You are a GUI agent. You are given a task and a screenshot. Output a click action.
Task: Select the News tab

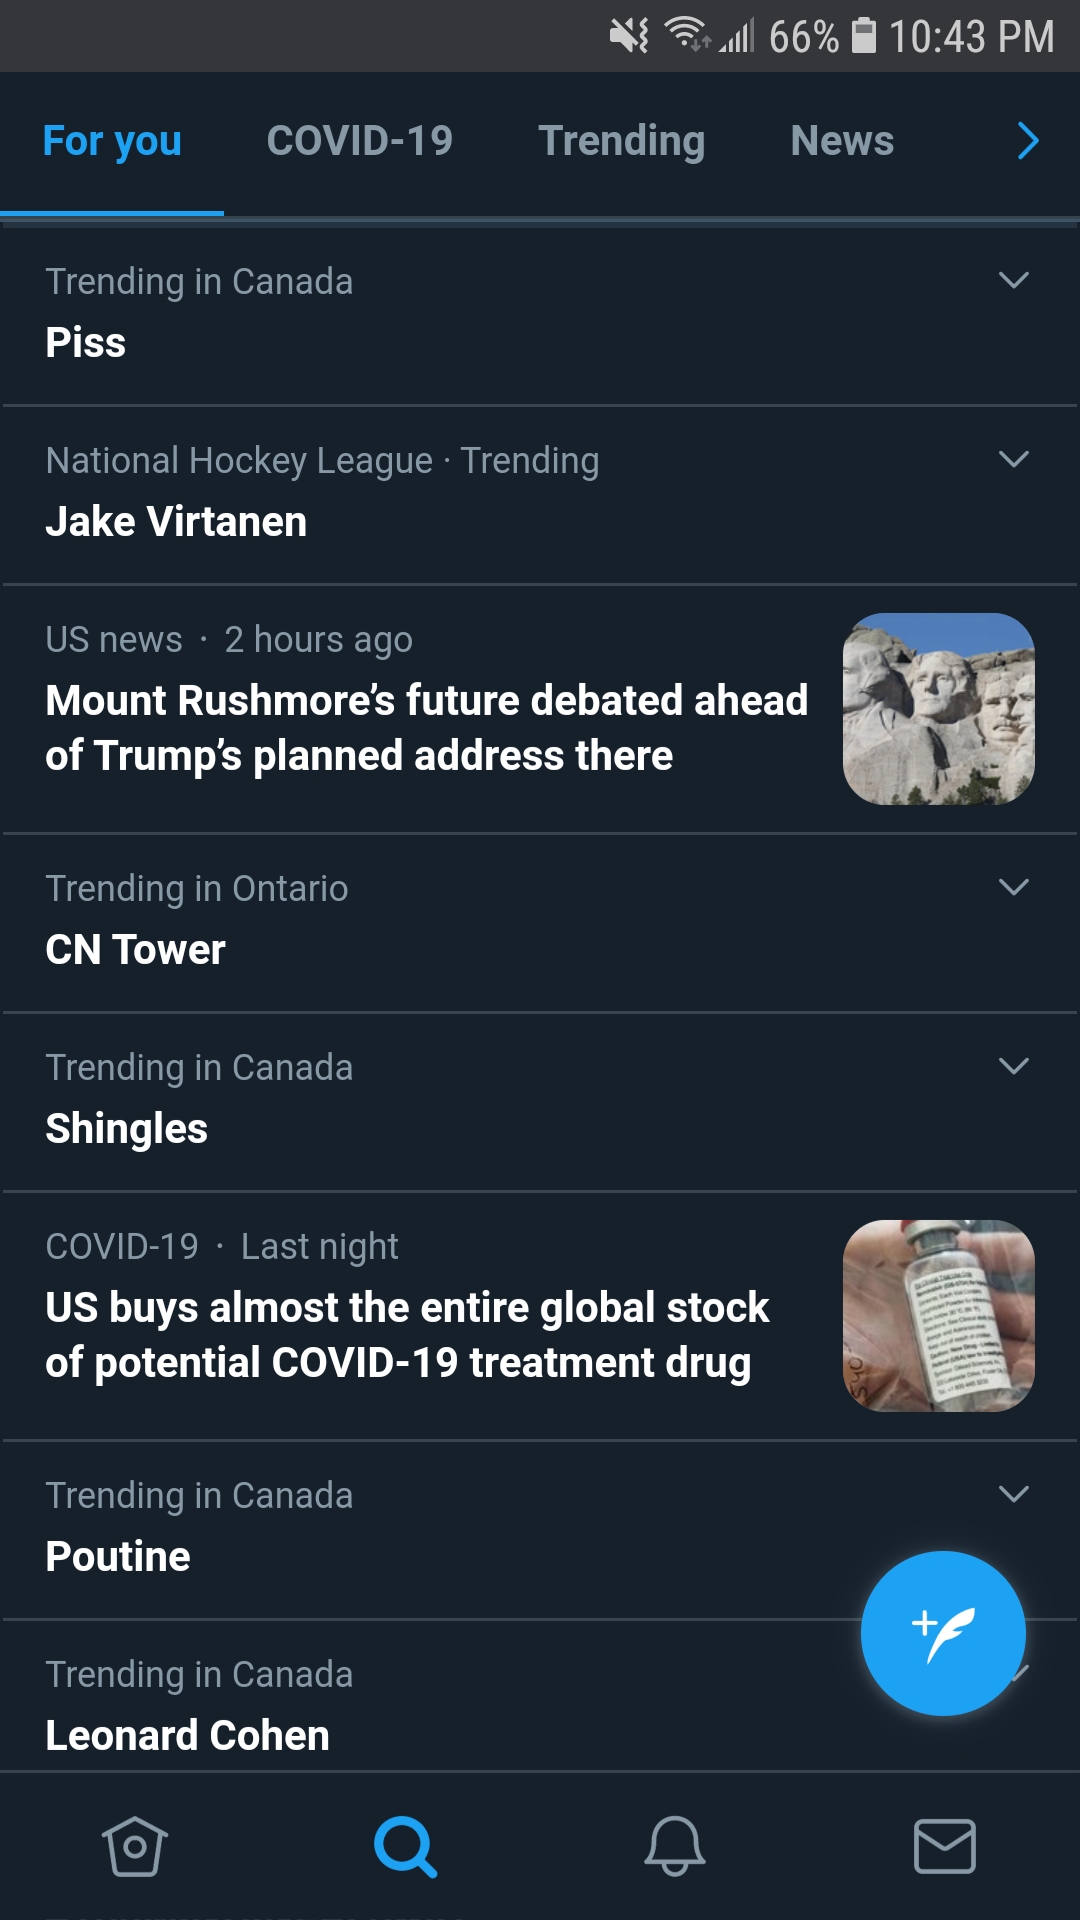(842, 141)
